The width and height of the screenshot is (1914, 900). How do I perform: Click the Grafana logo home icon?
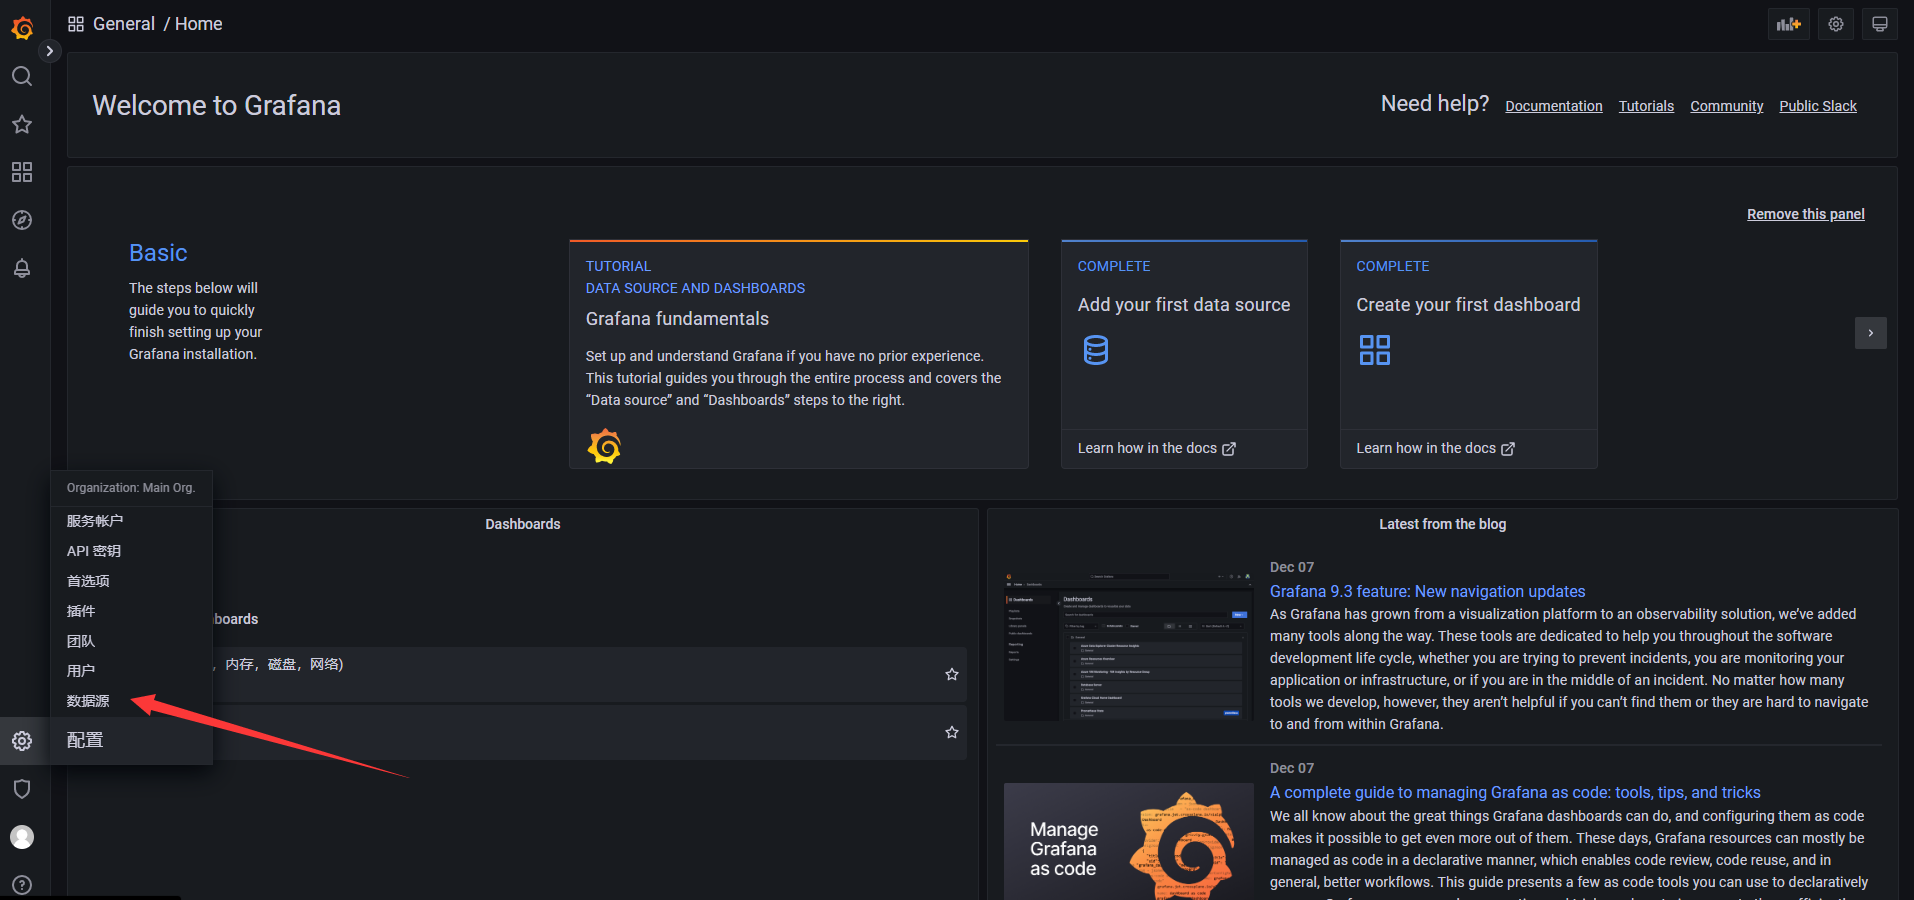[x=22, y=28]
